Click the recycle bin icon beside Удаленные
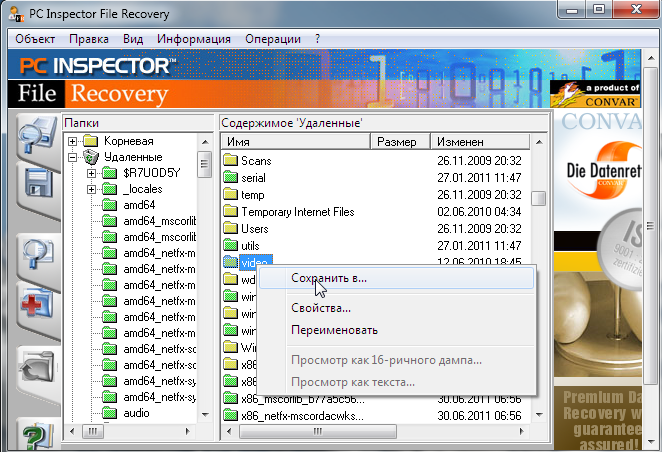Image resolution: width=662 pixels, height=452 pixels. pos(90,157)
